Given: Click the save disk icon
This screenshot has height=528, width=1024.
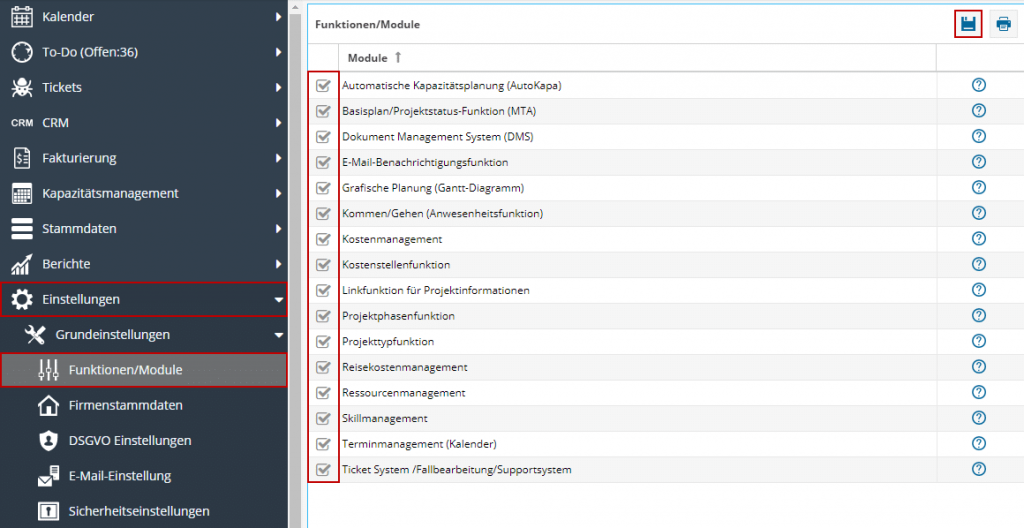Looking at the screenshot, I should (967, 25).
